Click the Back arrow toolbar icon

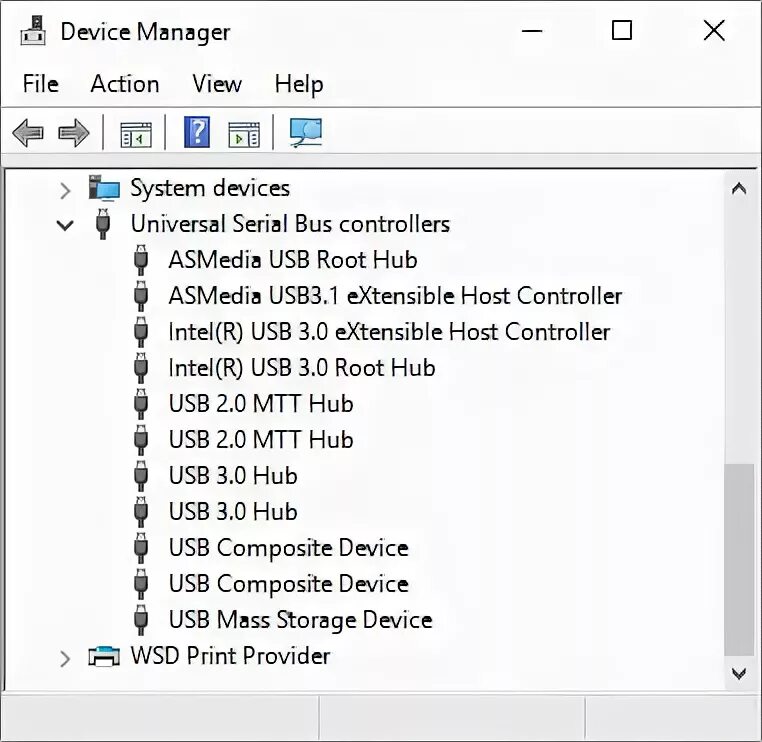(x=27, y=133)
